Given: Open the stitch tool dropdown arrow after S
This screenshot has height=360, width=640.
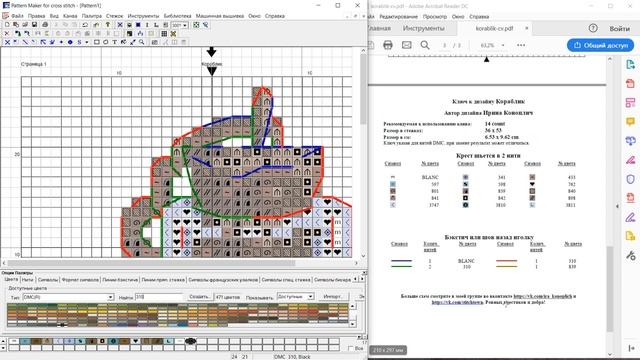Looking at the screenshot, I should coord(86,42).
